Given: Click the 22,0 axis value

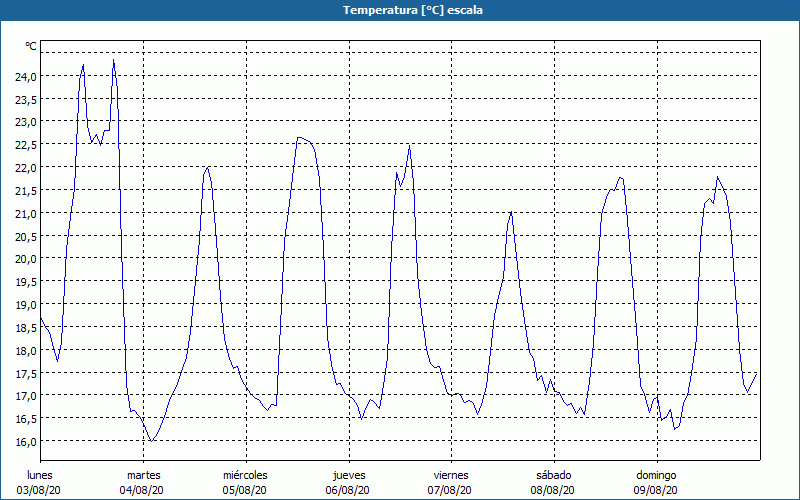Looking at the screenshot, I should (x=26, y=168).
